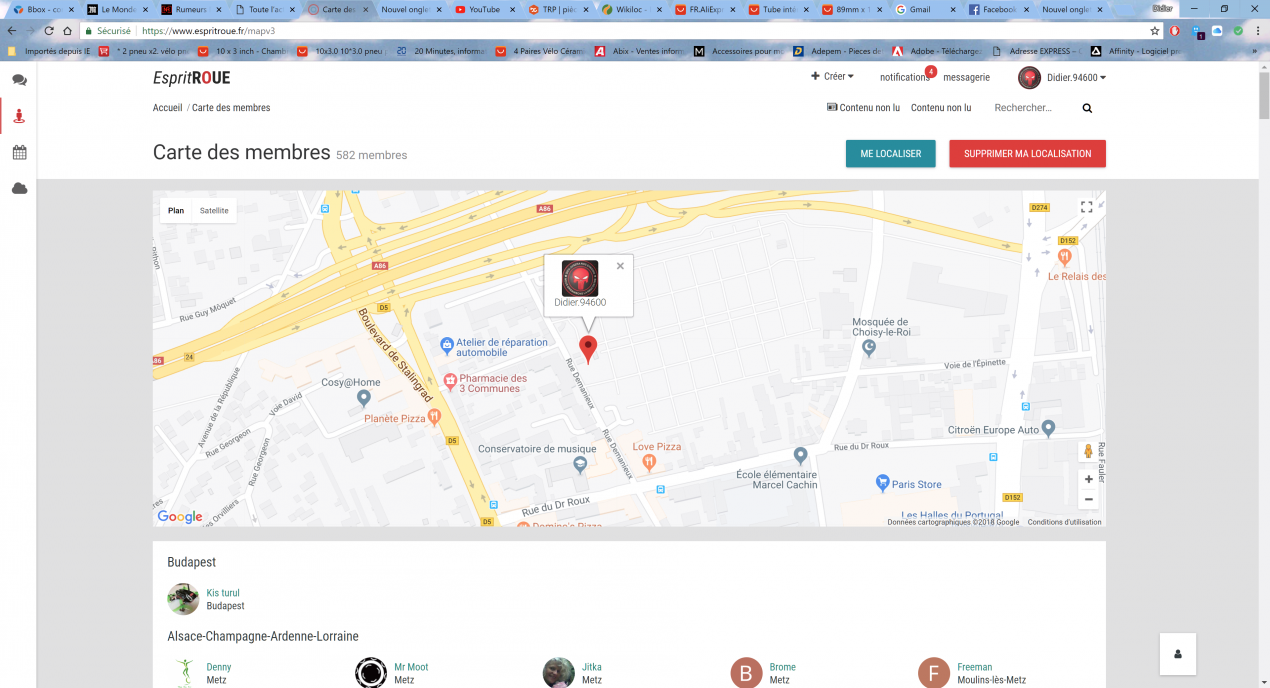This screenshot has height=688, width=1270.
Task: Click the ME LOCALISER button
Action: pyautogui.click(x=890, y=154)
